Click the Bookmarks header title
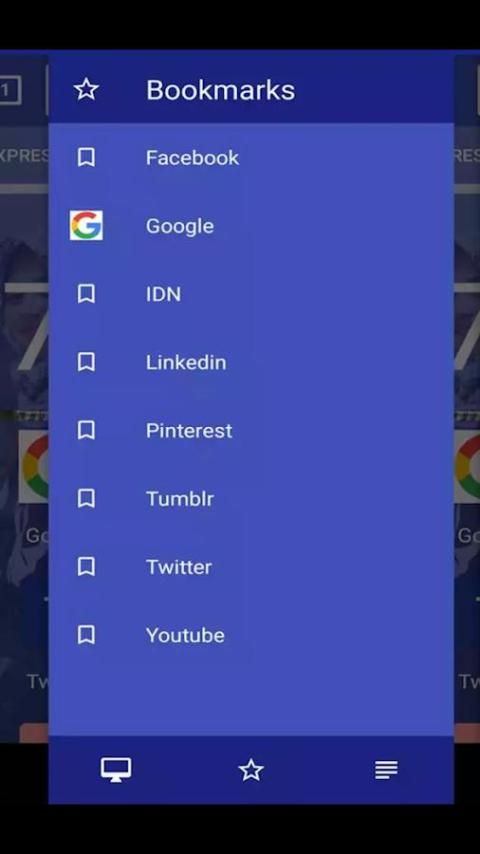Viewport: 480px width, 854px height. [x=220, y=90]
